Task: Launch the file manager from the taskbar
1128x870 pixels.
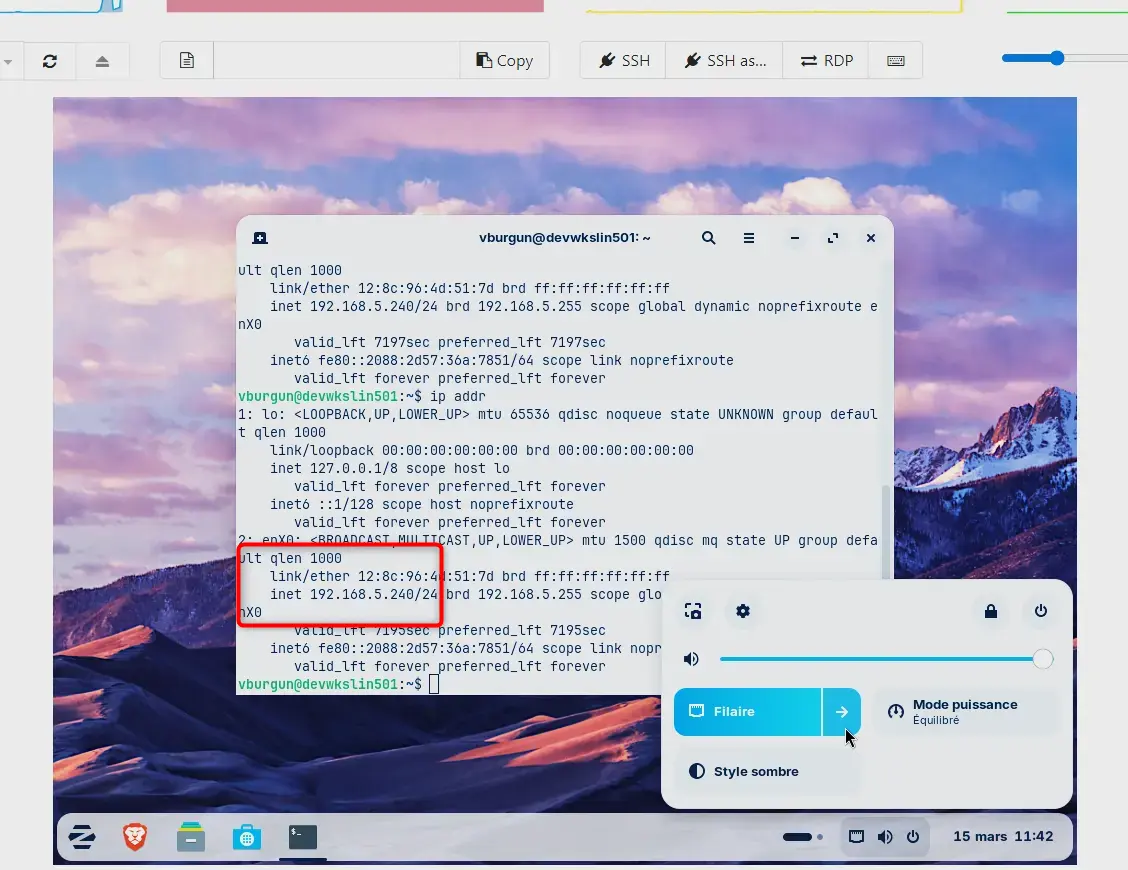Action: point(191,837)
